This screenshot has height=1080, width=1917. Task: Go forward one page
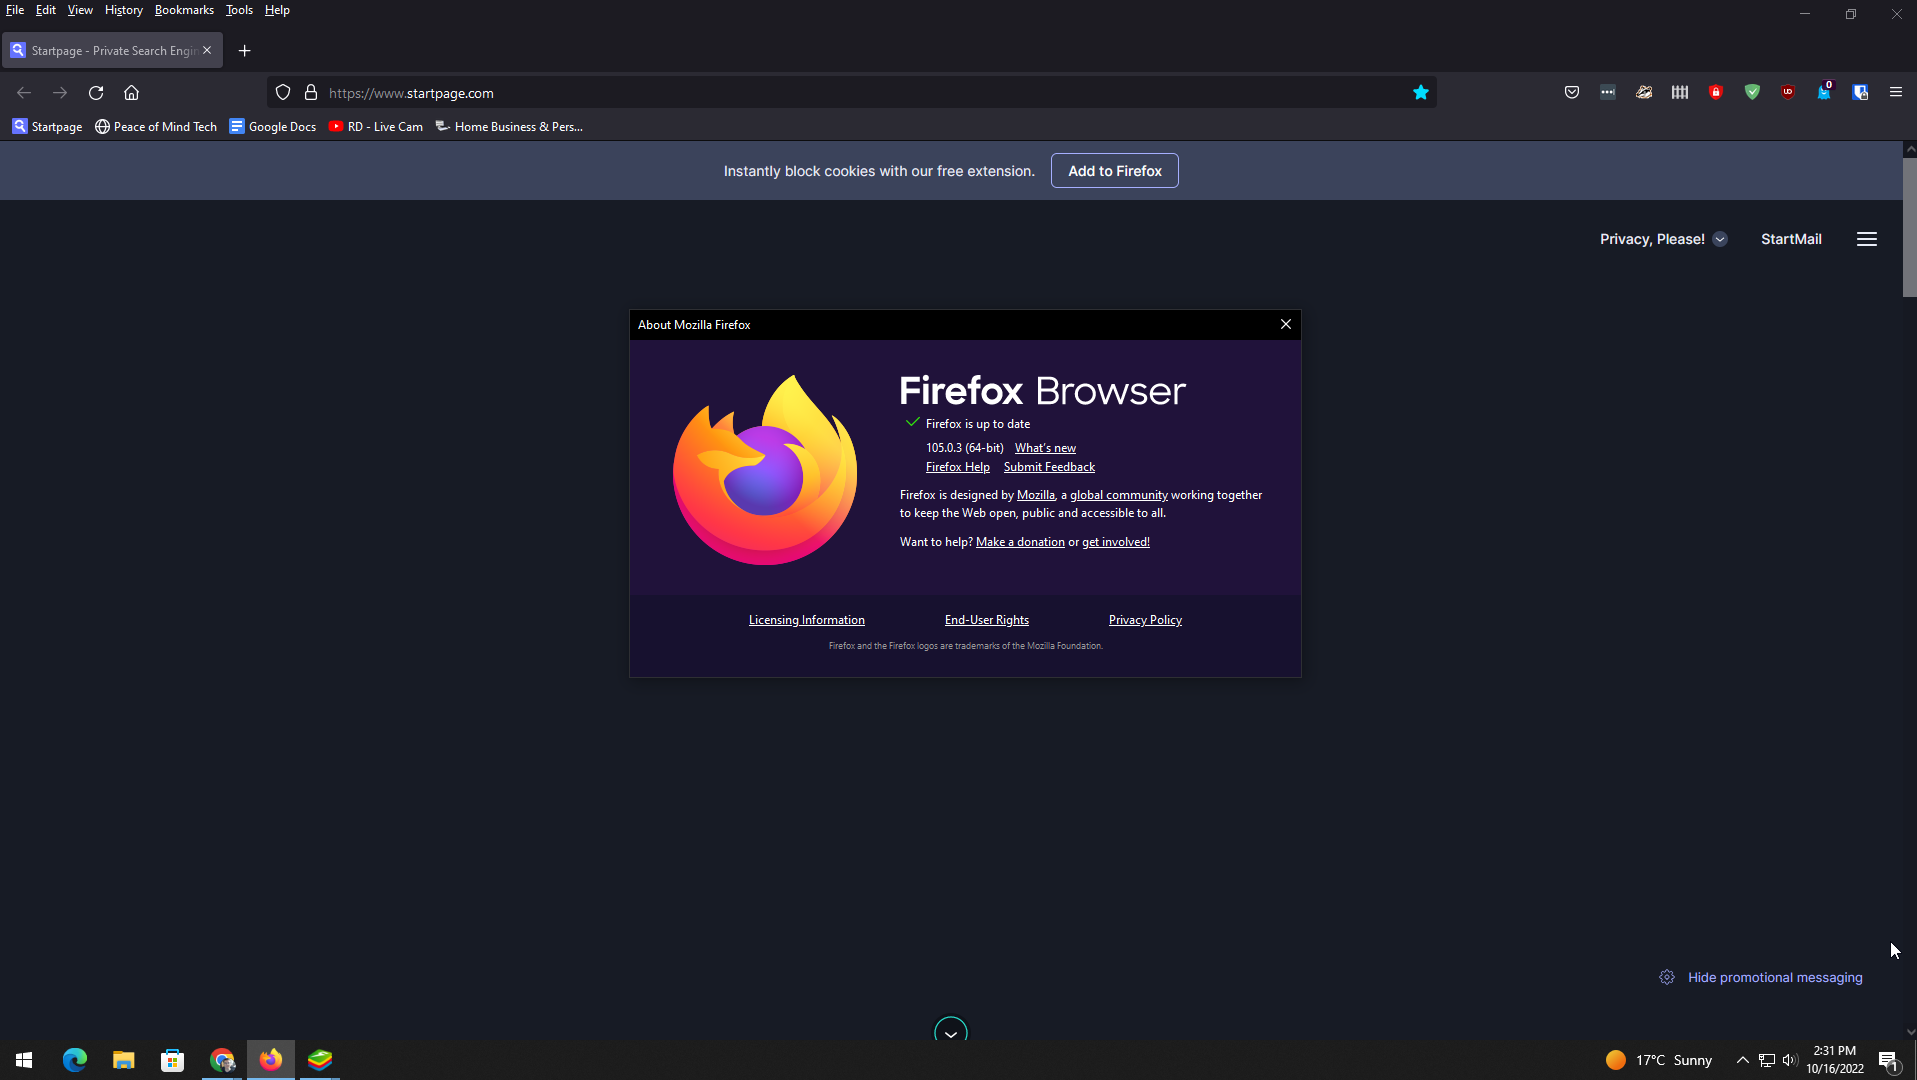coord(60,92)
